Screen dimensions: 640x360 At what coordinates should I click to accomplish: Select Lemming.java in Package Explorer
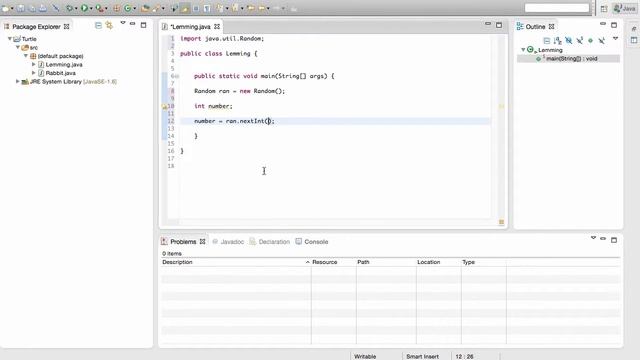pyautogui.click(x=64, y=64)
